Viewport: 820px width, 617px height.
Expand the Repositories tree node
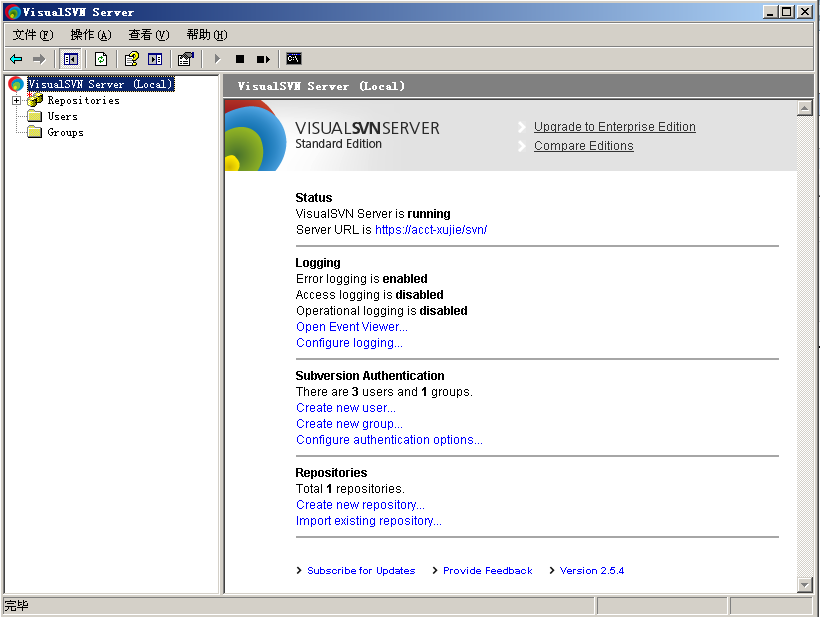[17, 100]
